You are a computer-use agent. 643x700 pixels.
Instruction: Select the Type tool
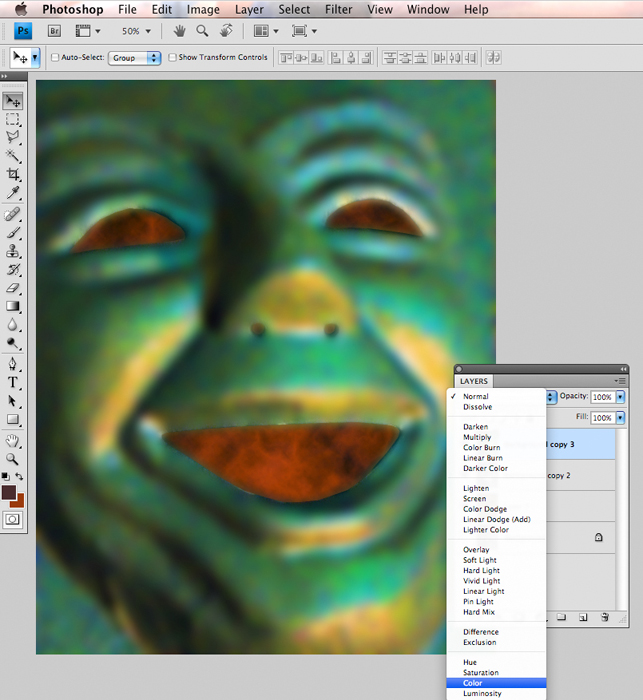click(13, 383)
